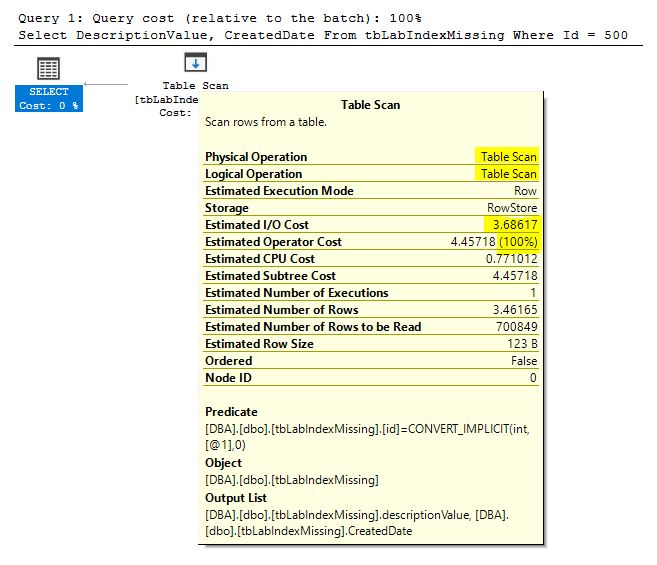Click the Predicate heading in the tooltip
This screenshot has height=565, width=657.
[231, 412]
